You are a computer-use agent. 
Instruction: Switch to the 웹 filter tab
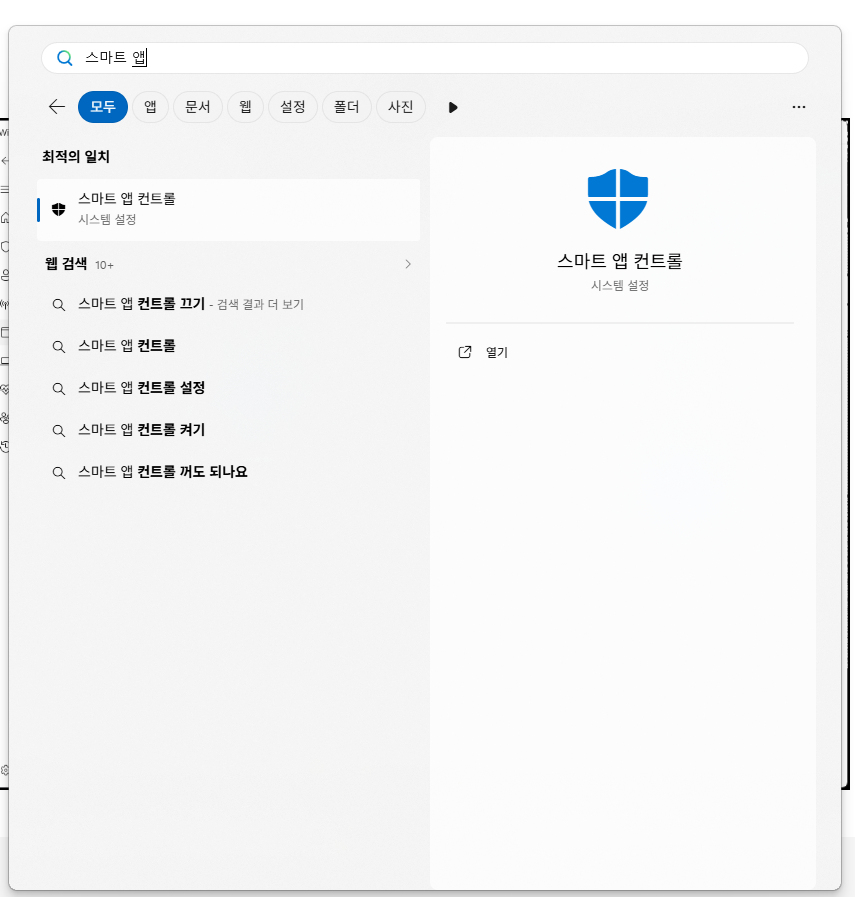click(245, 107)
